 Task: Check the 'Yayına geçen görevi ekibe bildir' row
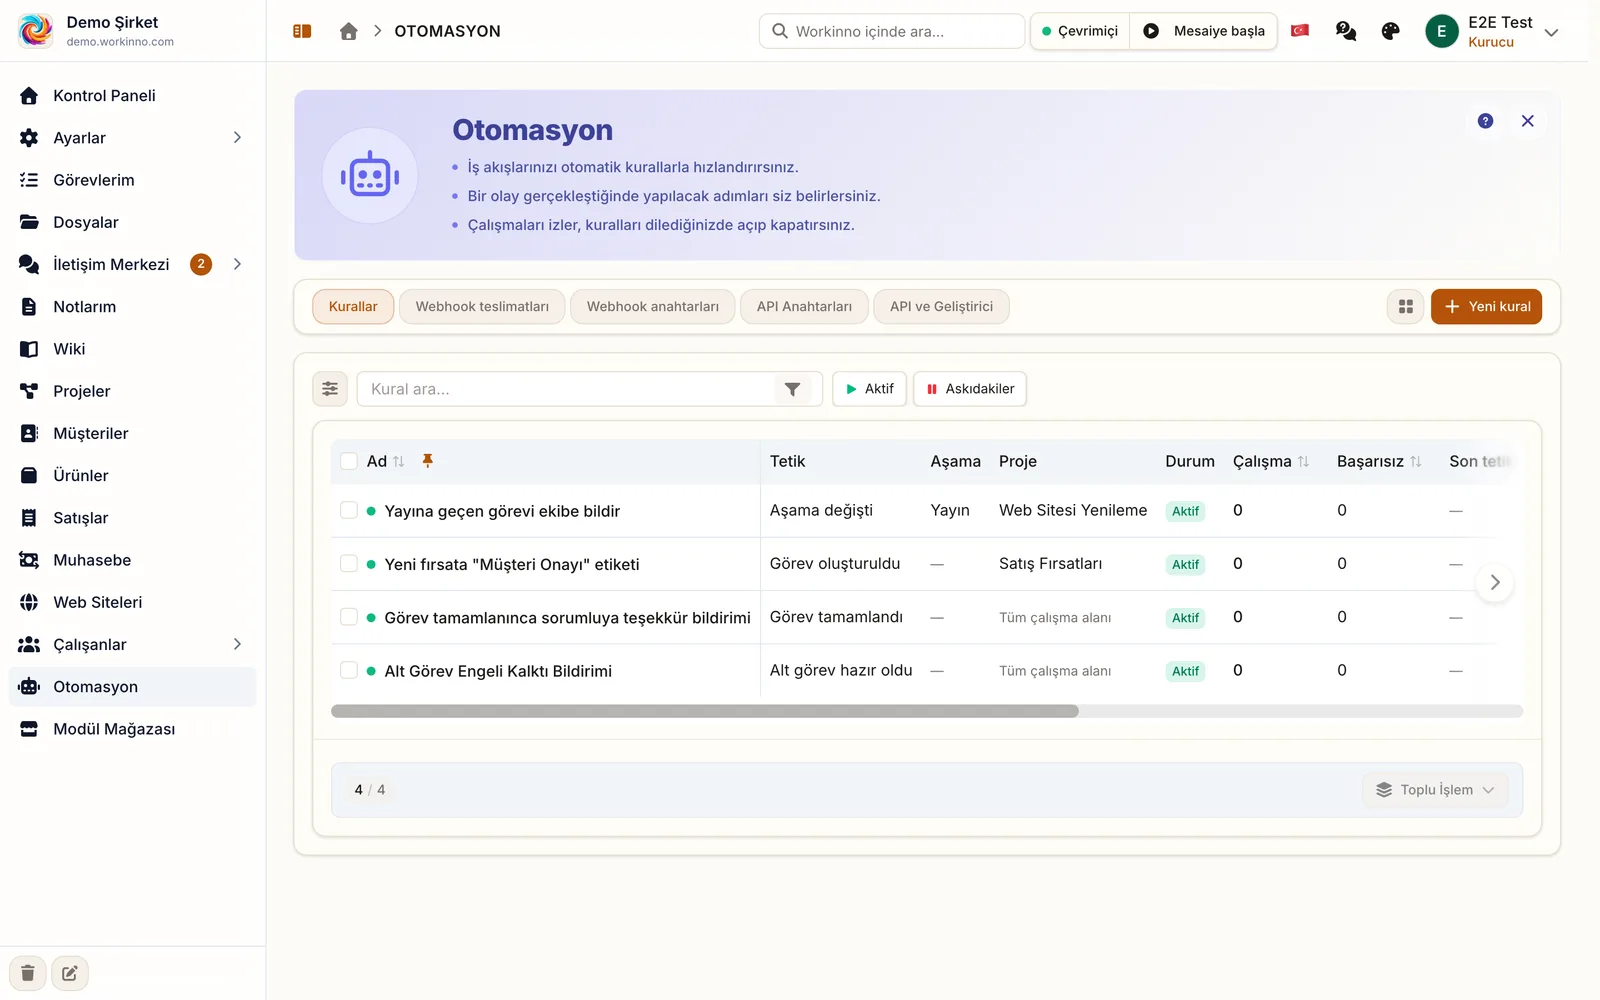pos(349,511)
